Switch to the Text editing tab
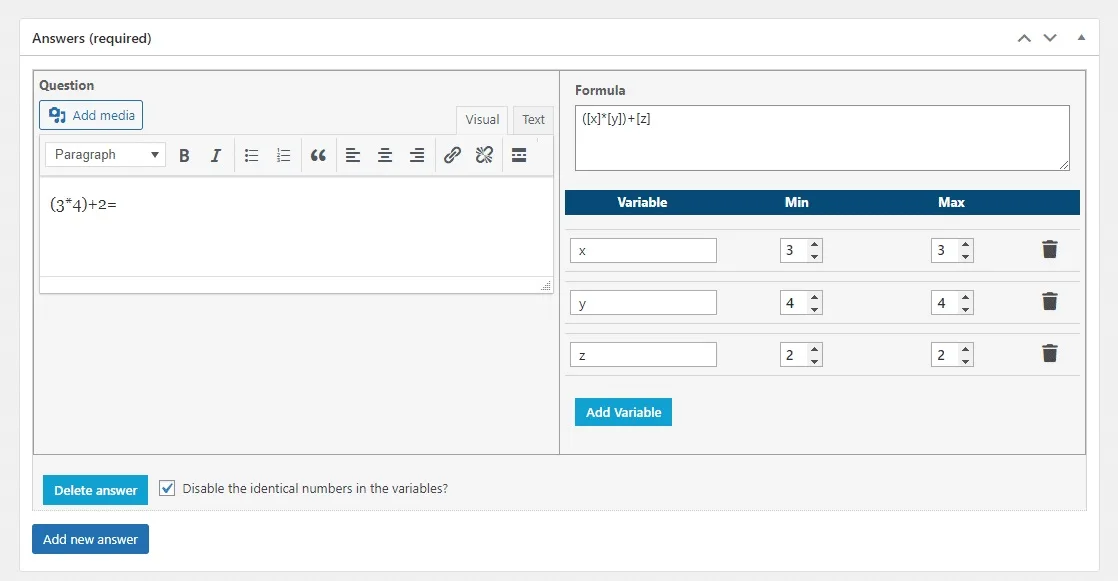Viewport: 1118px width, 581px height. (x=532, y=119)
